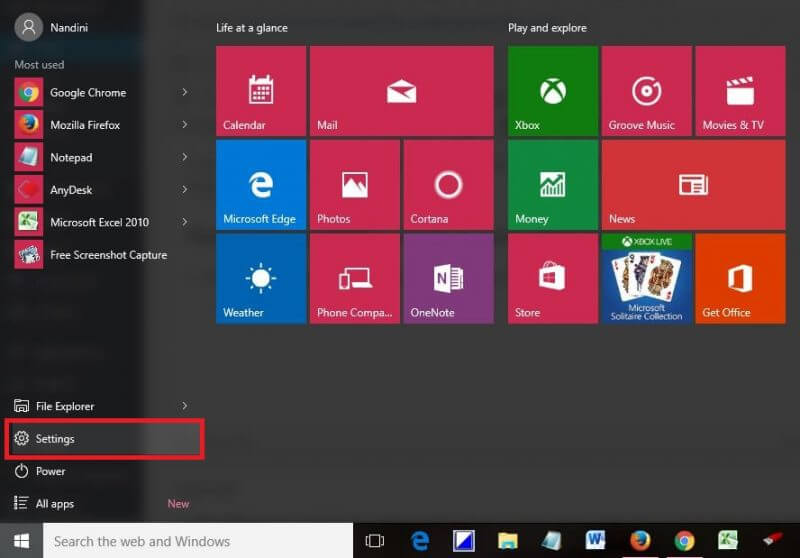Open the News tile

[693, 185]
